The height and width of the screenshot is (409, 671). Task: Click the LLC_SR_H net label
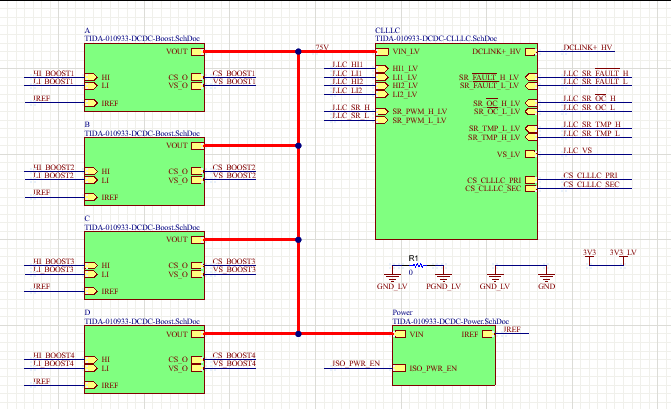click(x=351, y=107)
